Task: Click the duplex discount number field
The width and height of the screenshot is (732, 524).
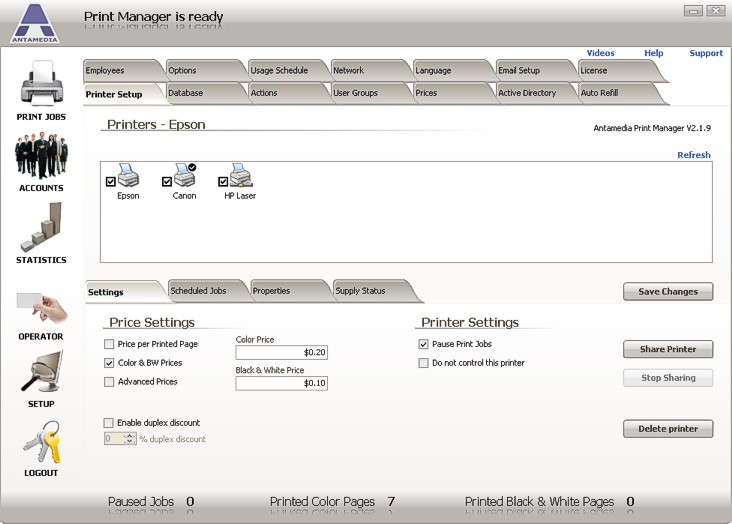Action: (114, 439)
